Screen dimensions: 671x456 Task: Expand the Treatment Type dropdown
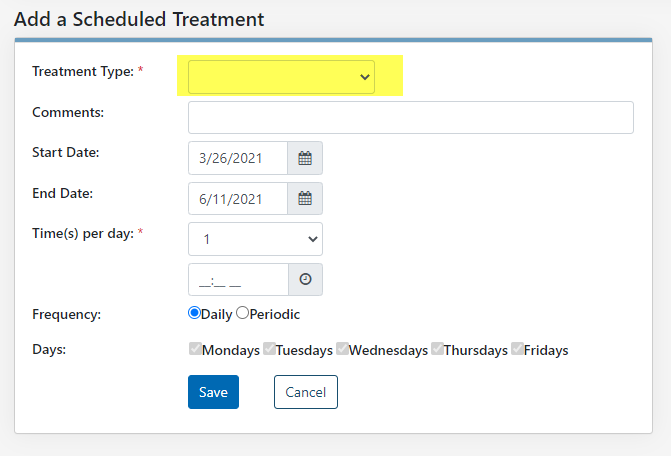tap(282, 77)
